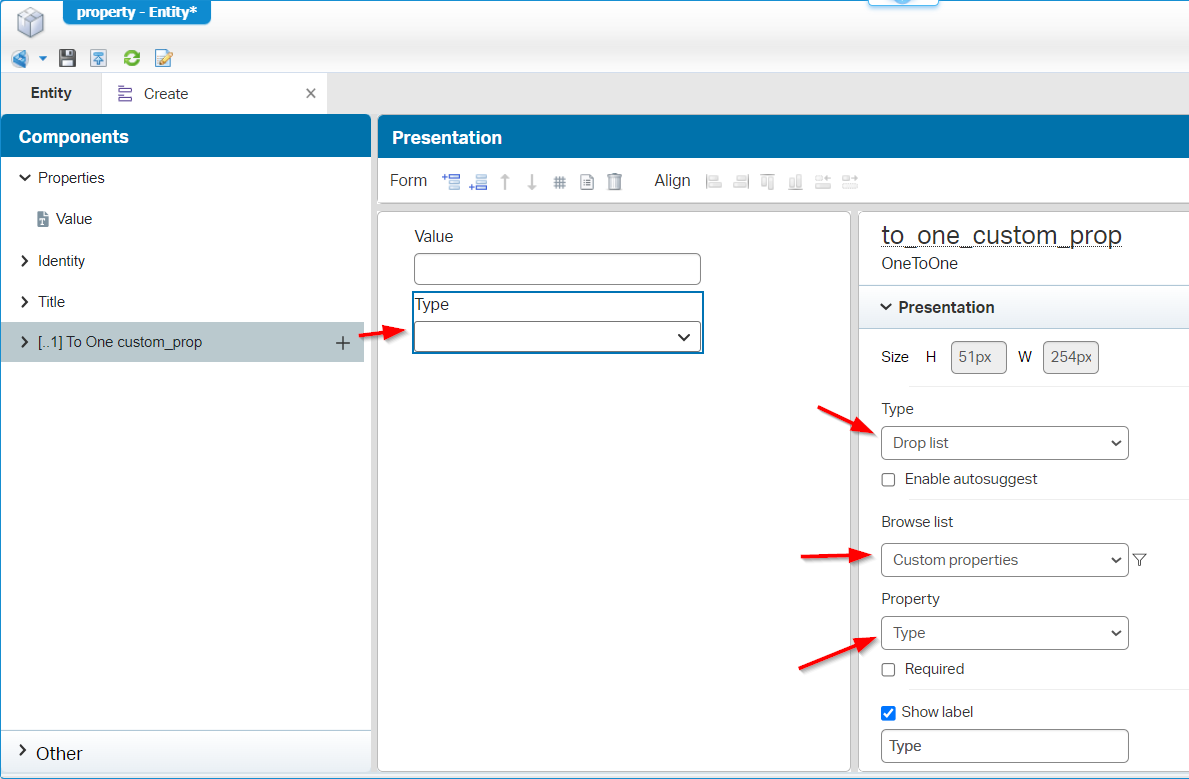Add the To One custom_prop with plus
Image resolution: width=1189 pixels, height=779 pixels.
click(x=342, y=343)
